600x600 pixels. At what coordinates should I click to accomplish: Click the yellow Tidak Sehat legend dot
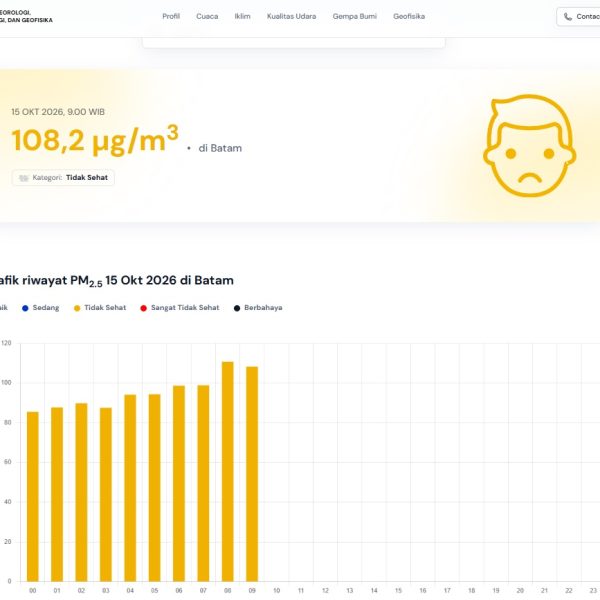point(77,308)
